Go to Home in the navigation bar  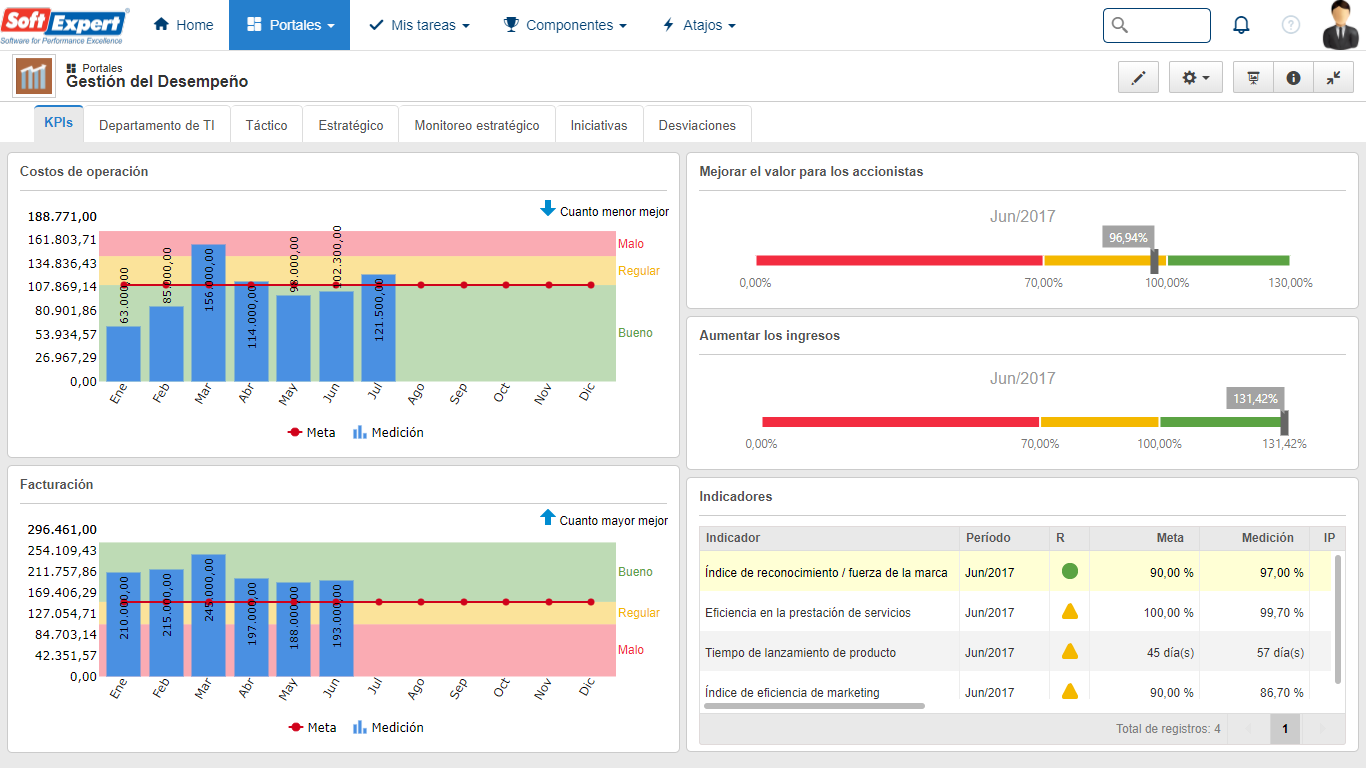(x=183, y=25)
